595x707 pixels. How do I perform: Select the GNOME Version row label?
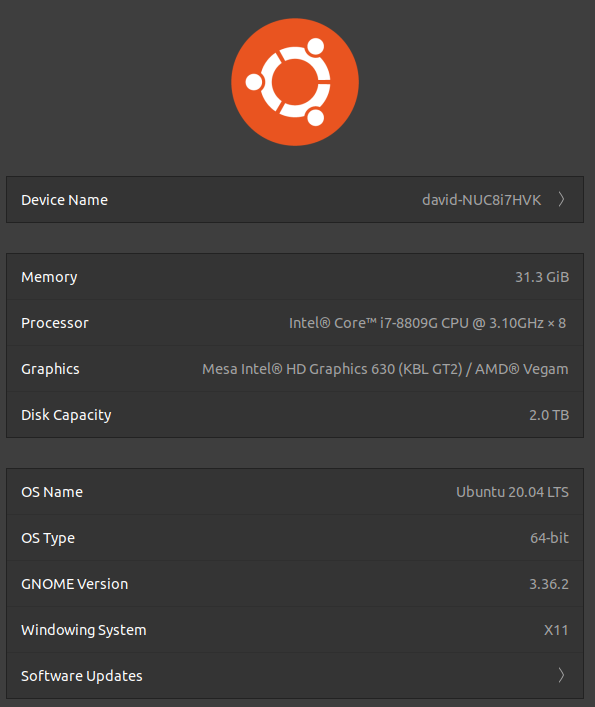click(x=75, y=584)
